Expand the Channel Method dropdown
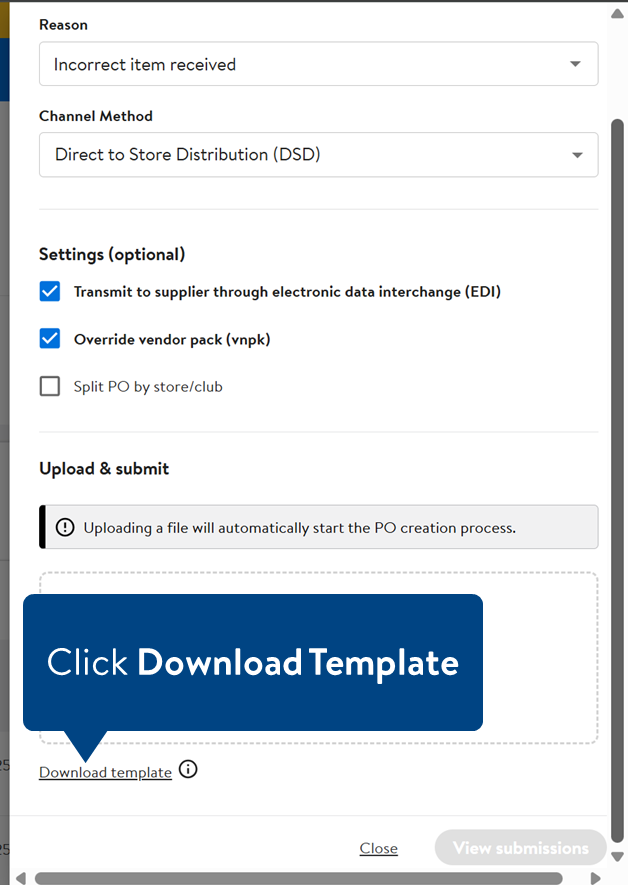Image resolution: width=628 pixels, height=885 pixels. [318, 155]
